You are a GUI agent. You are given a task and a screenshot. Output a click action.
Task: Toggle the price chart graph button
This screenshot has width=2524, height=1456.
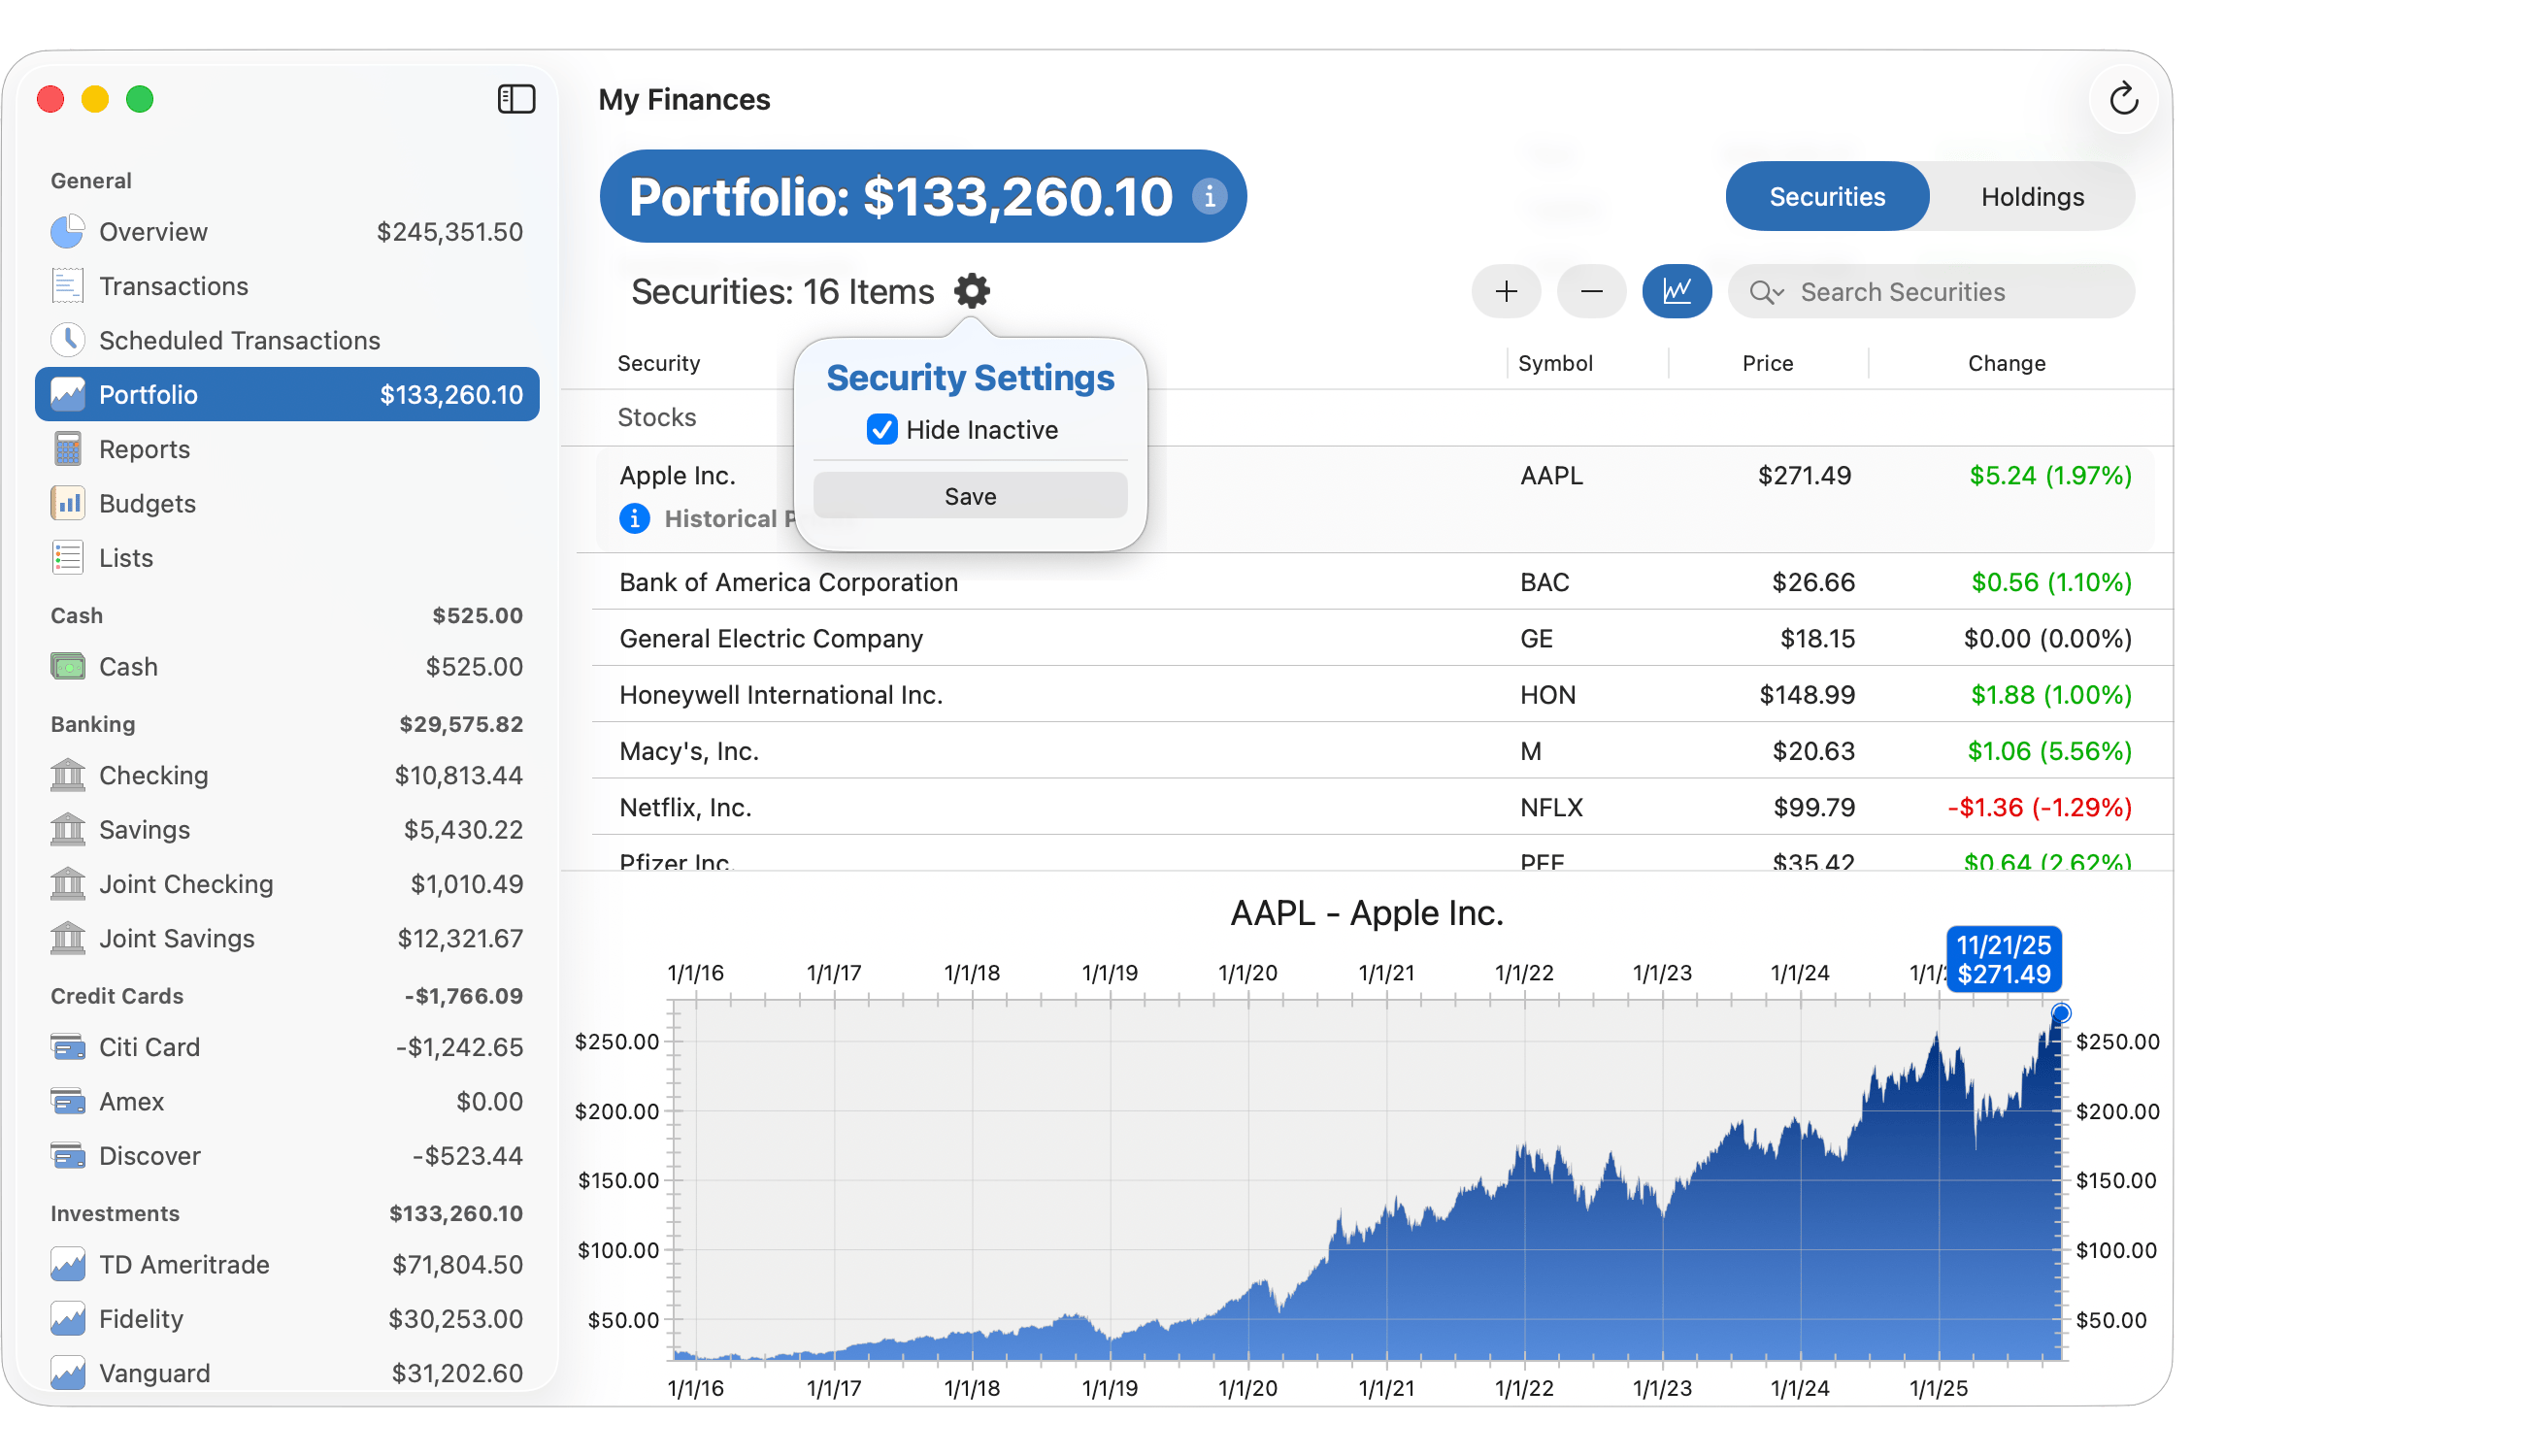1676,291
